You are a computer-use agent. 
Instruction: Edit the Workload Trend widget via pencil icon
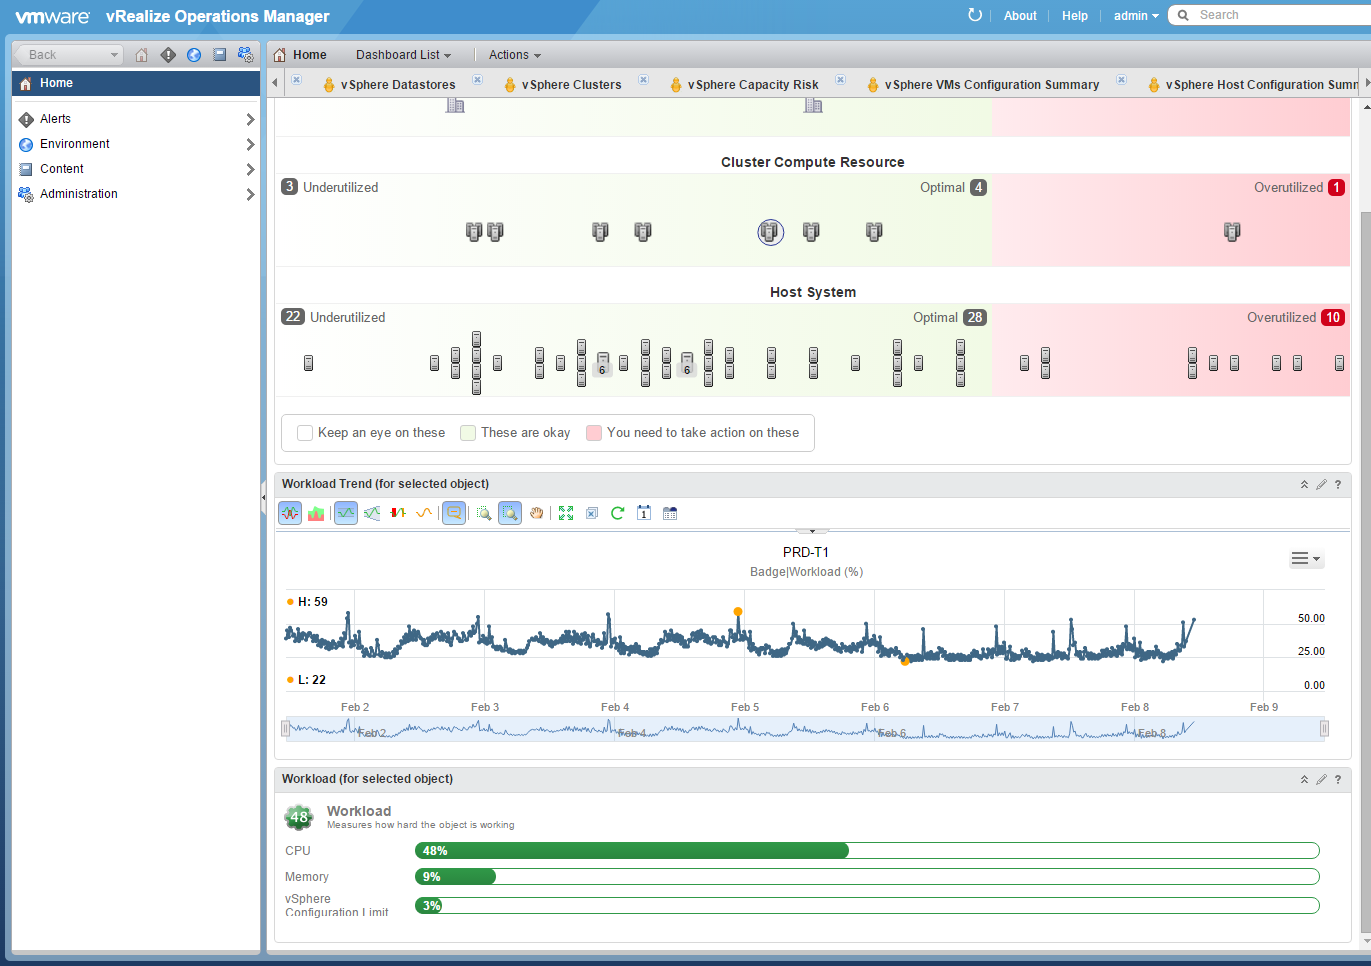[1321, 484]
